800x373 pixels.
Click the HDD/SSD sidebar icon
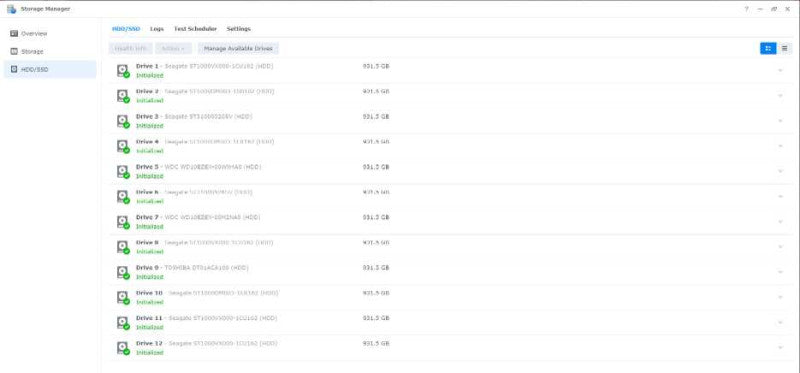point(14,69)
